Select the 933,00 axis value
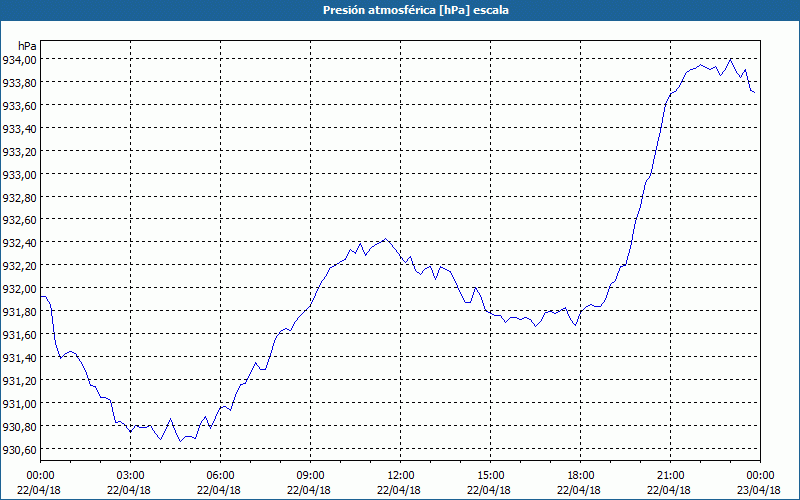The height and width of the screenshot is (500, 800). pyautogui.click(x=19, y=174)
